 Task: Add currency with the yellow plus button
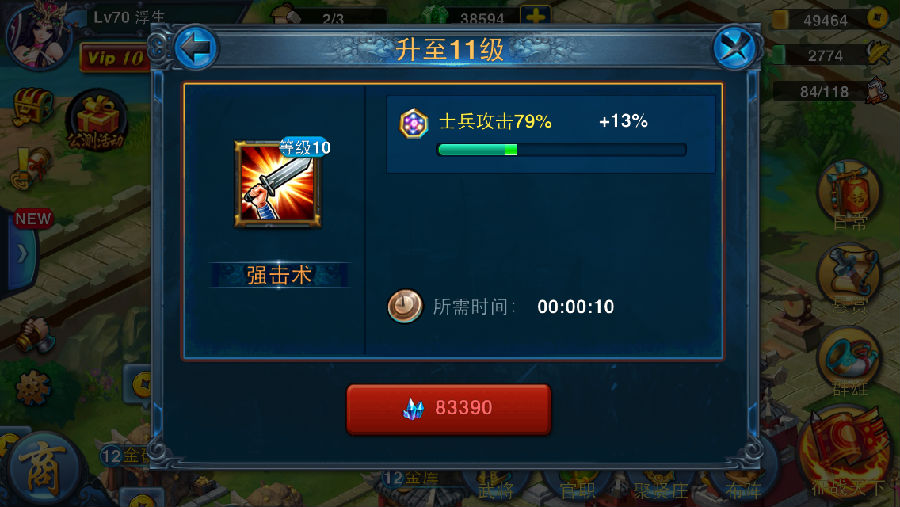pyautogui.click(x=534, y=15)
